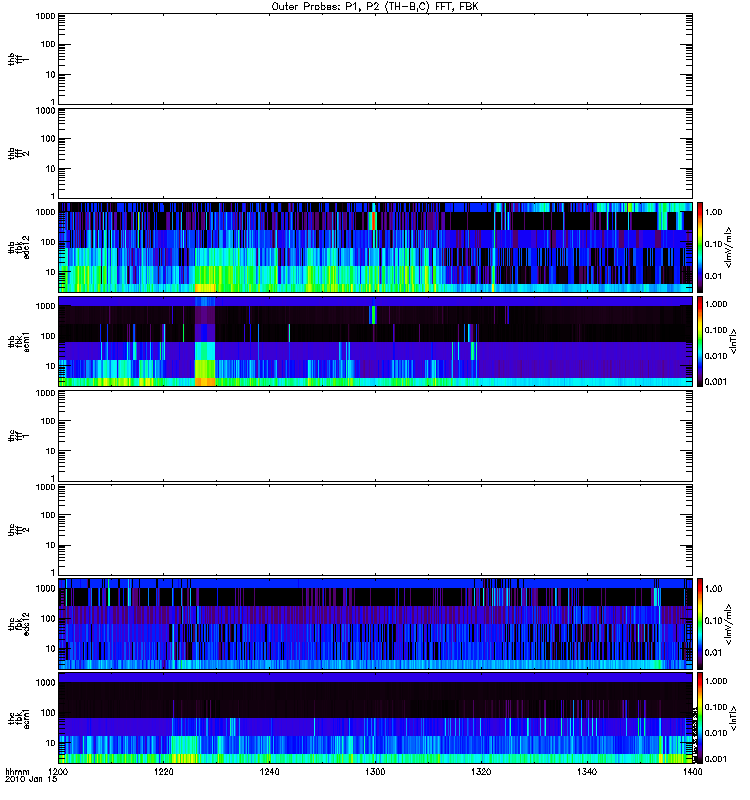Click the thc fbk scm1 spectrogram plot area
750x800 pixels.
click(x=375, y=718)
